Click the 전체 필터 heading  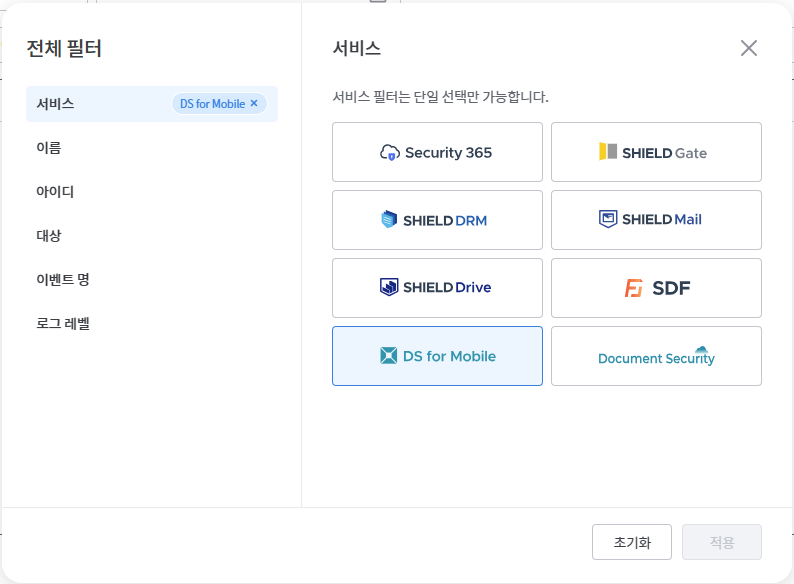64,48
